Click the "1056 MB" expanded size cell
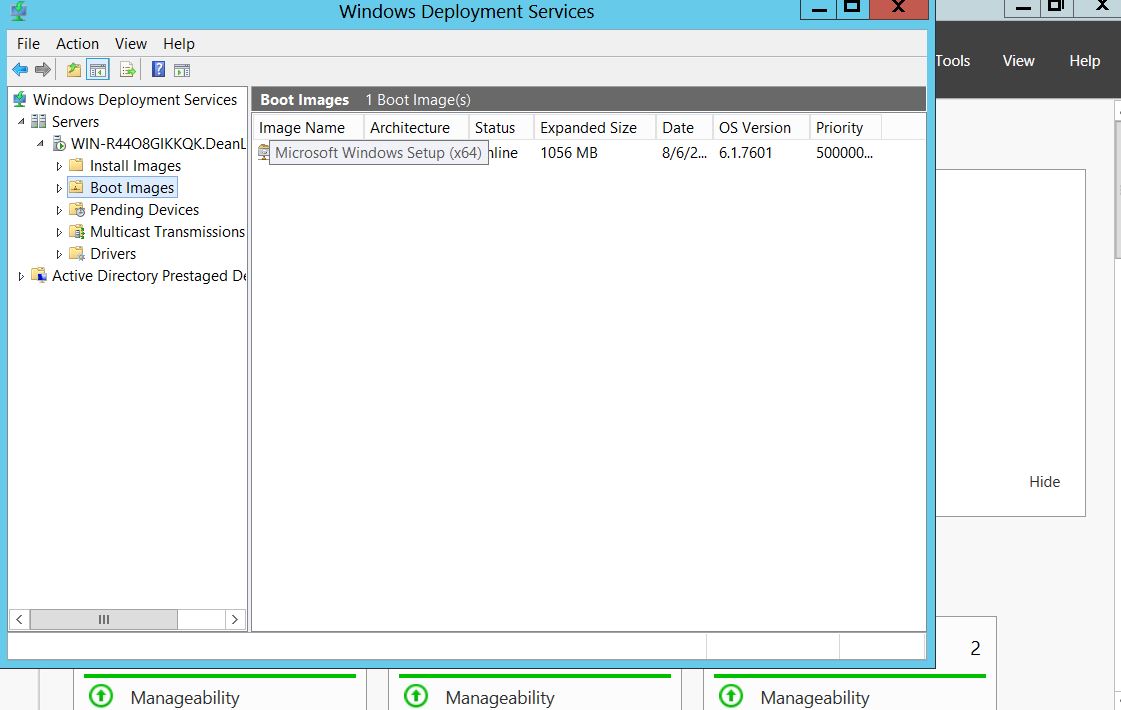This screenshot has width=1121, height=710. pyautogui.click(x=569, y=152)
